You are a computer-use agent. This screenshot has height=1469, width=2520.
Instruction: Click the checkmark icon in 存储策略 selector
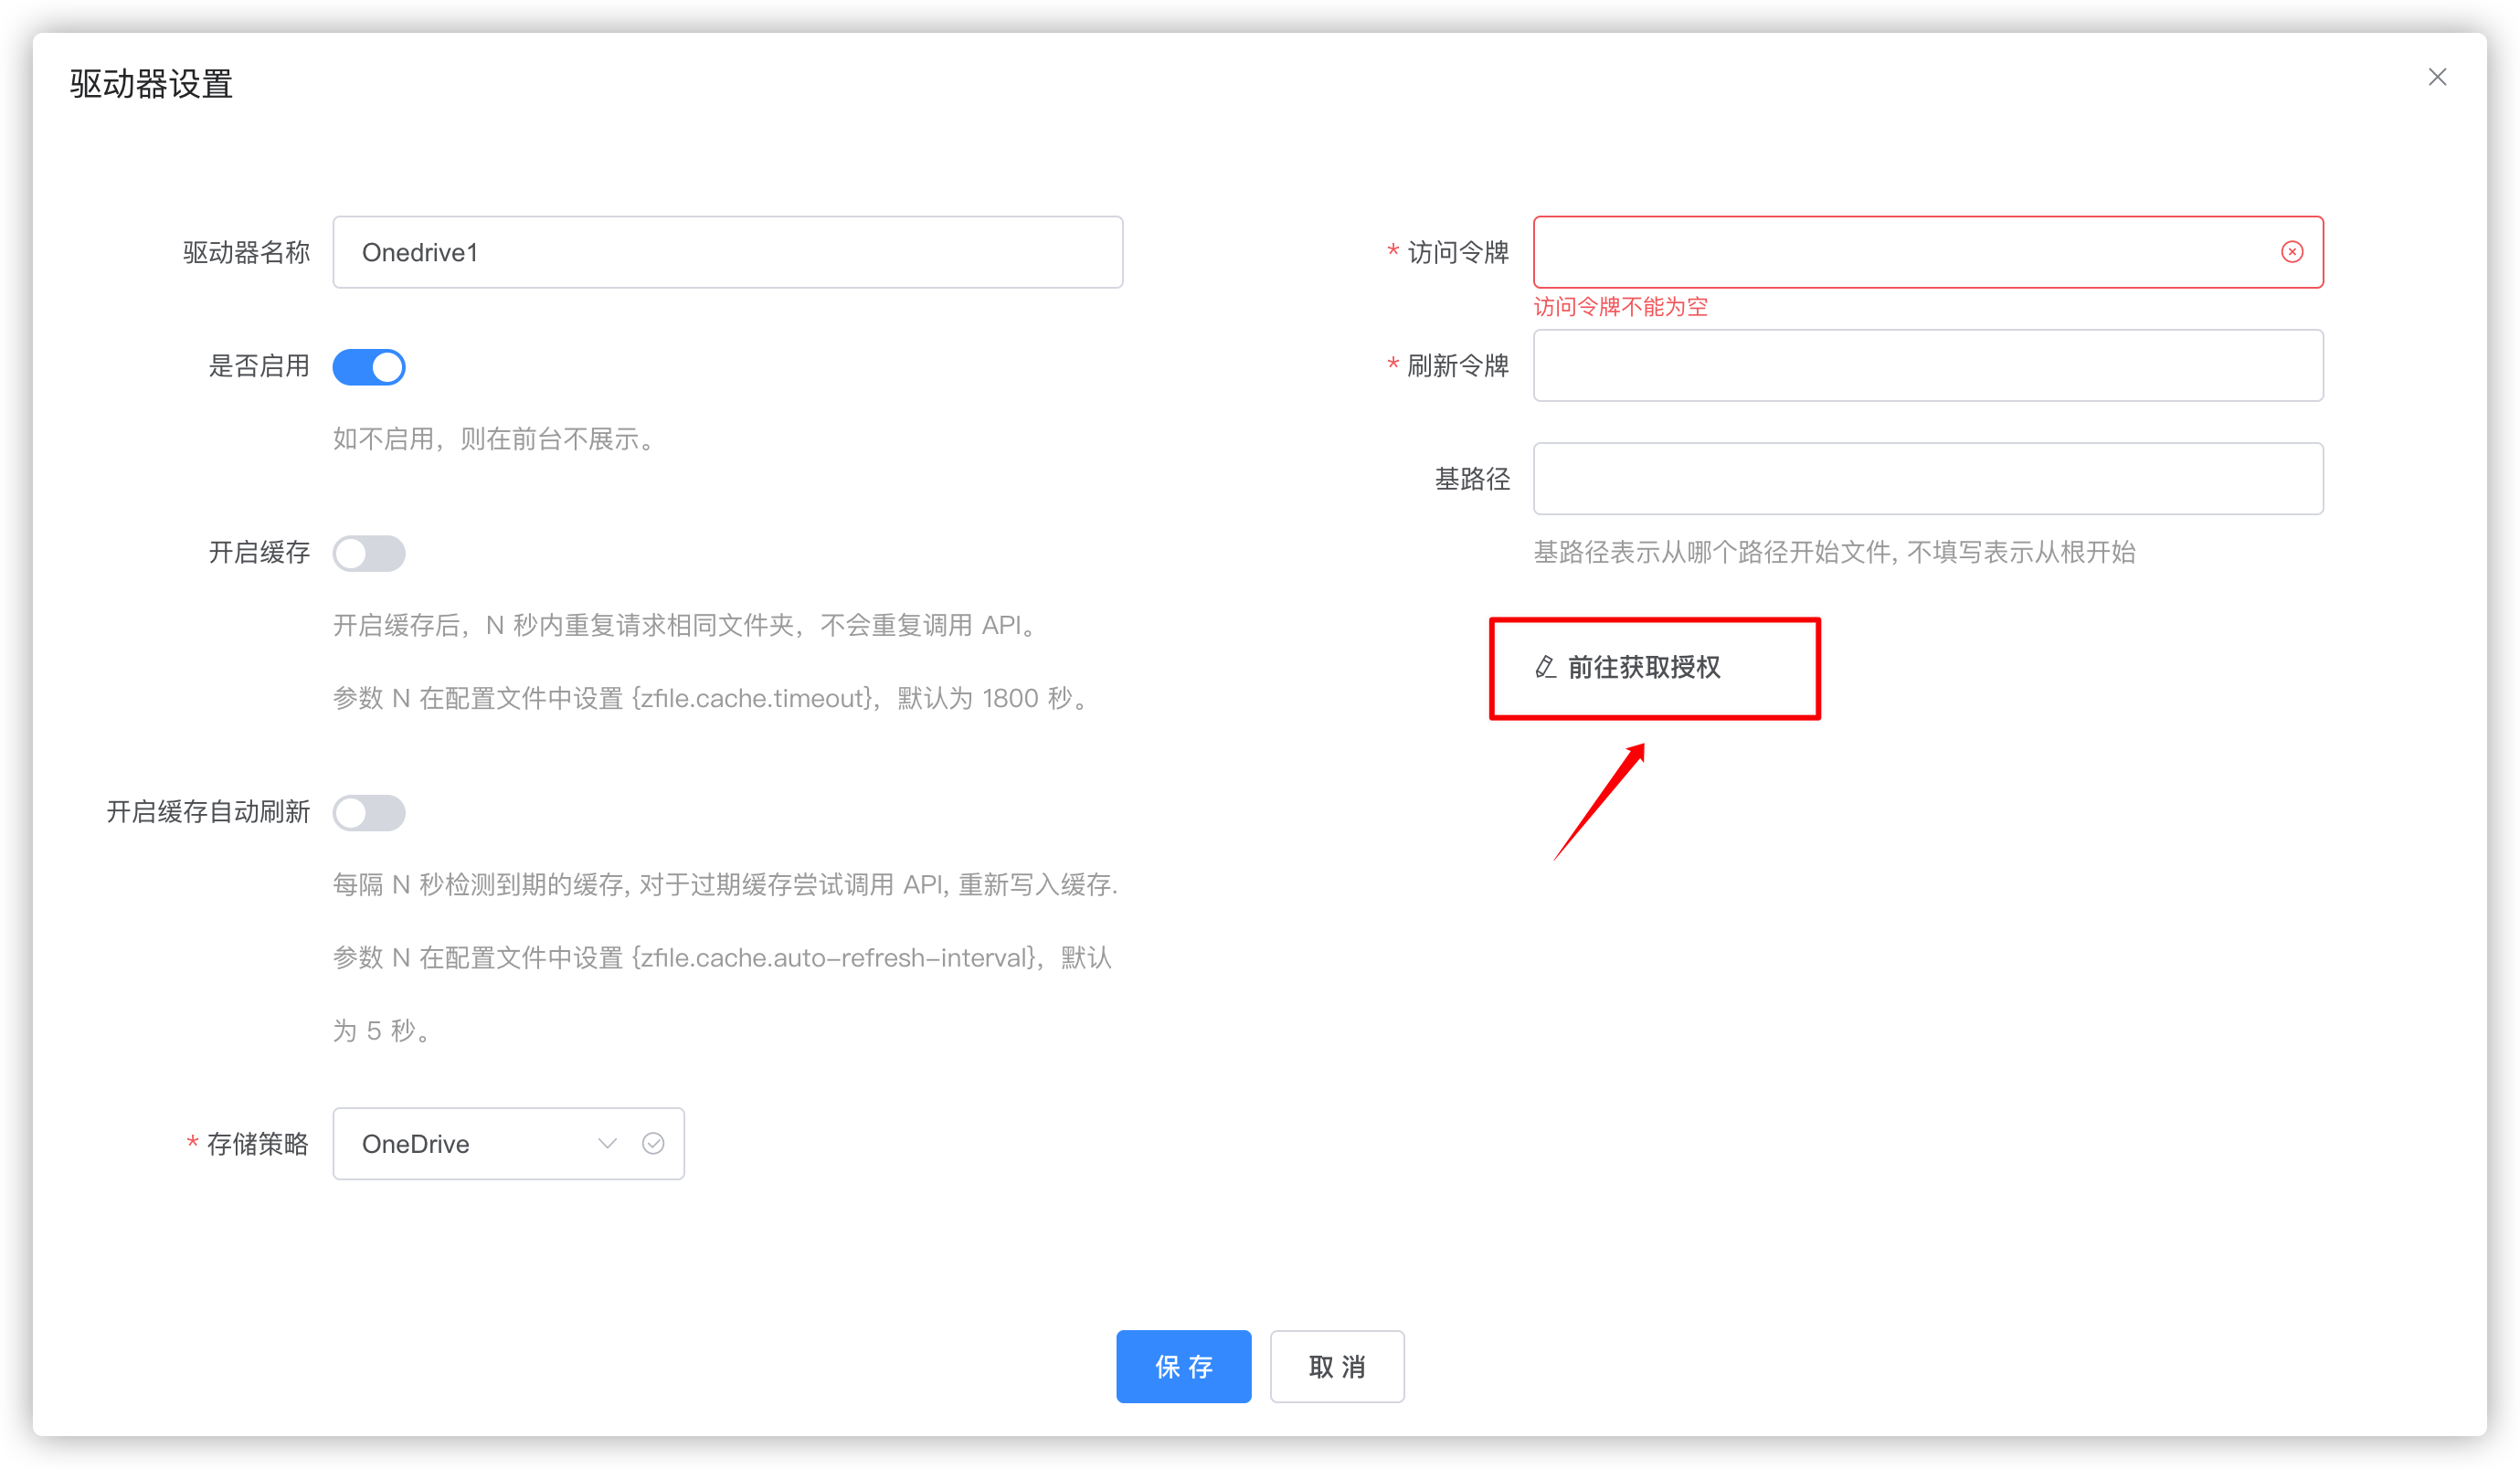click(653, 1143)
